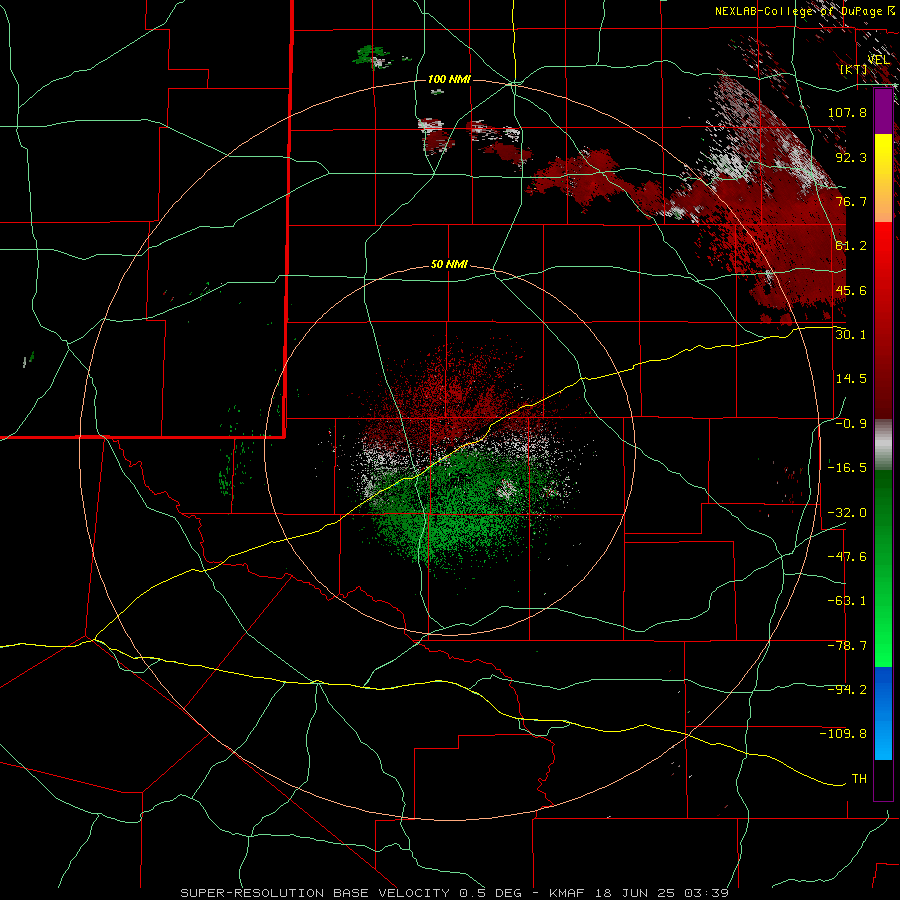Pick the gray near-zero segment of the scale

coord(883,445)
